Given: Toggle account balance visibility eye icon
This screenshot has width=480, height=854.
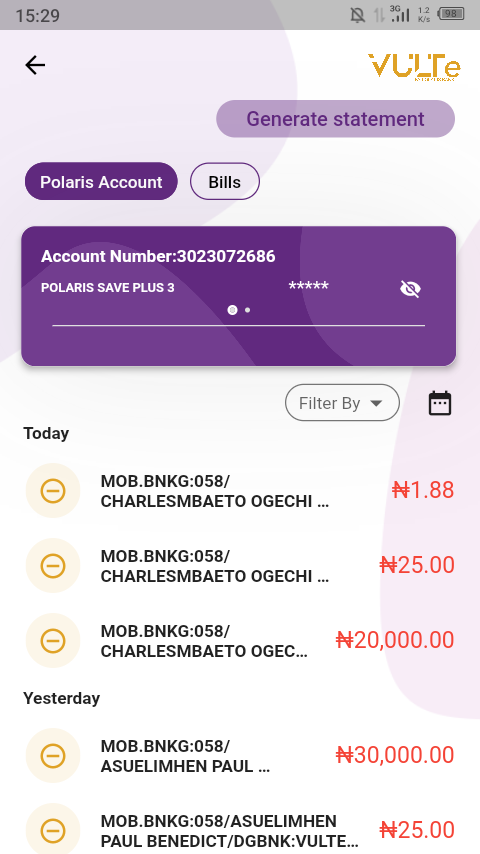Looking at the screenshot, I should 410,289.
